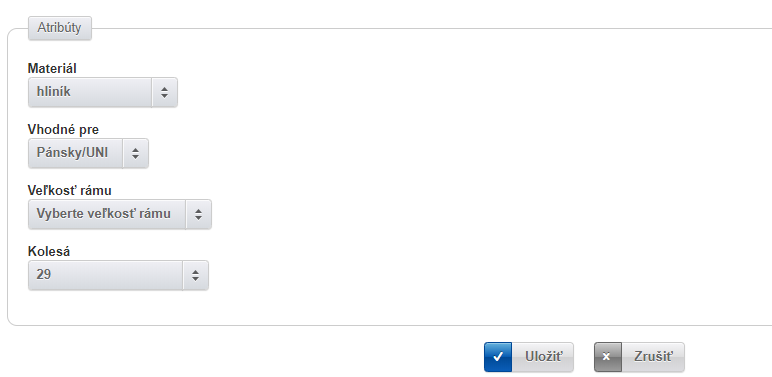Click the blue checkmark icon on Uložiť
Image resolution: width=772 pixels, height=377 pixels.
(x=498, y=357)
